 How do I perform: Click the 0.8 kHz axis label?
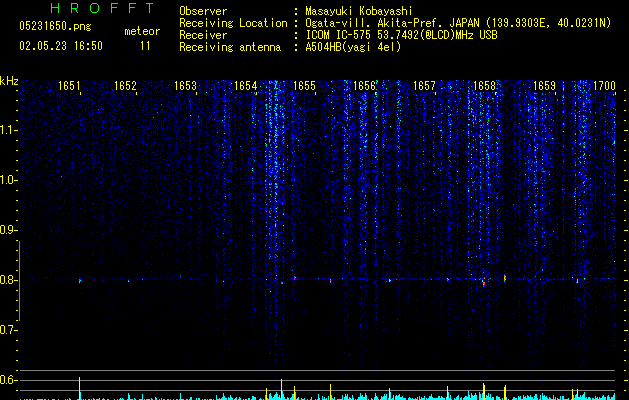click(x=8, y=280)
